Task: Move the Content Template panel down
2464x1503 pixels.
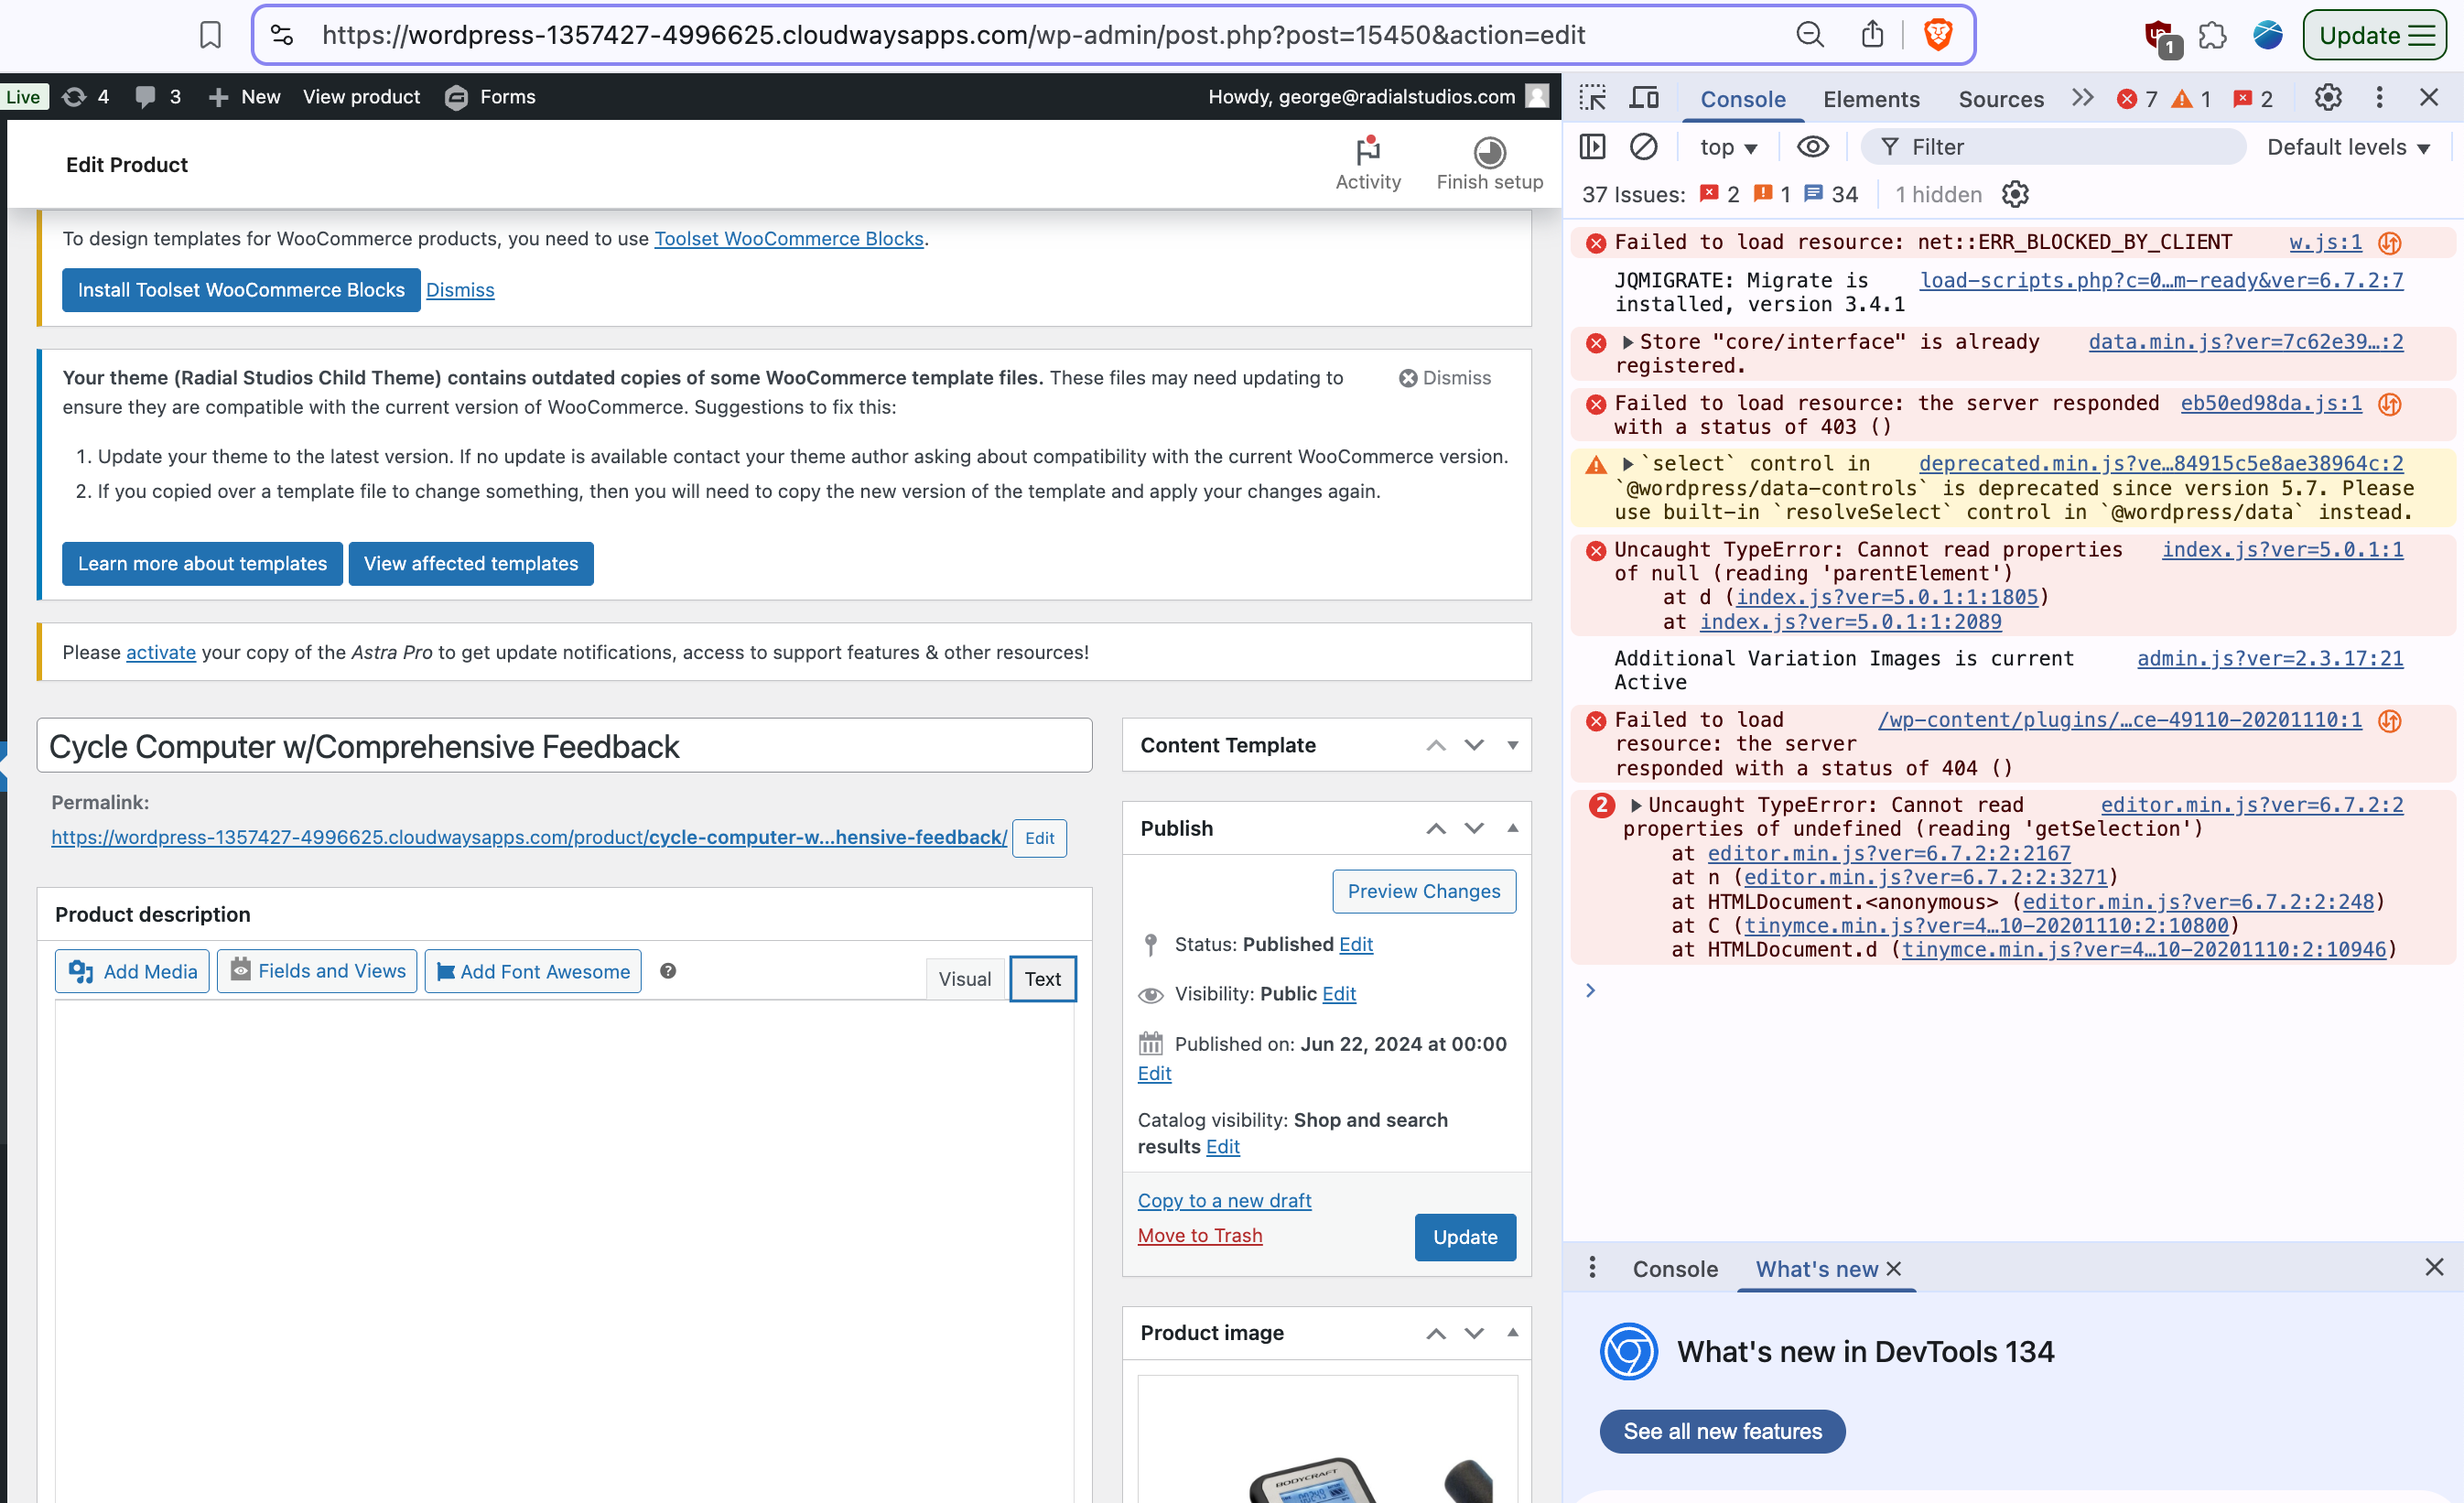Action: tap(1473, 745)
